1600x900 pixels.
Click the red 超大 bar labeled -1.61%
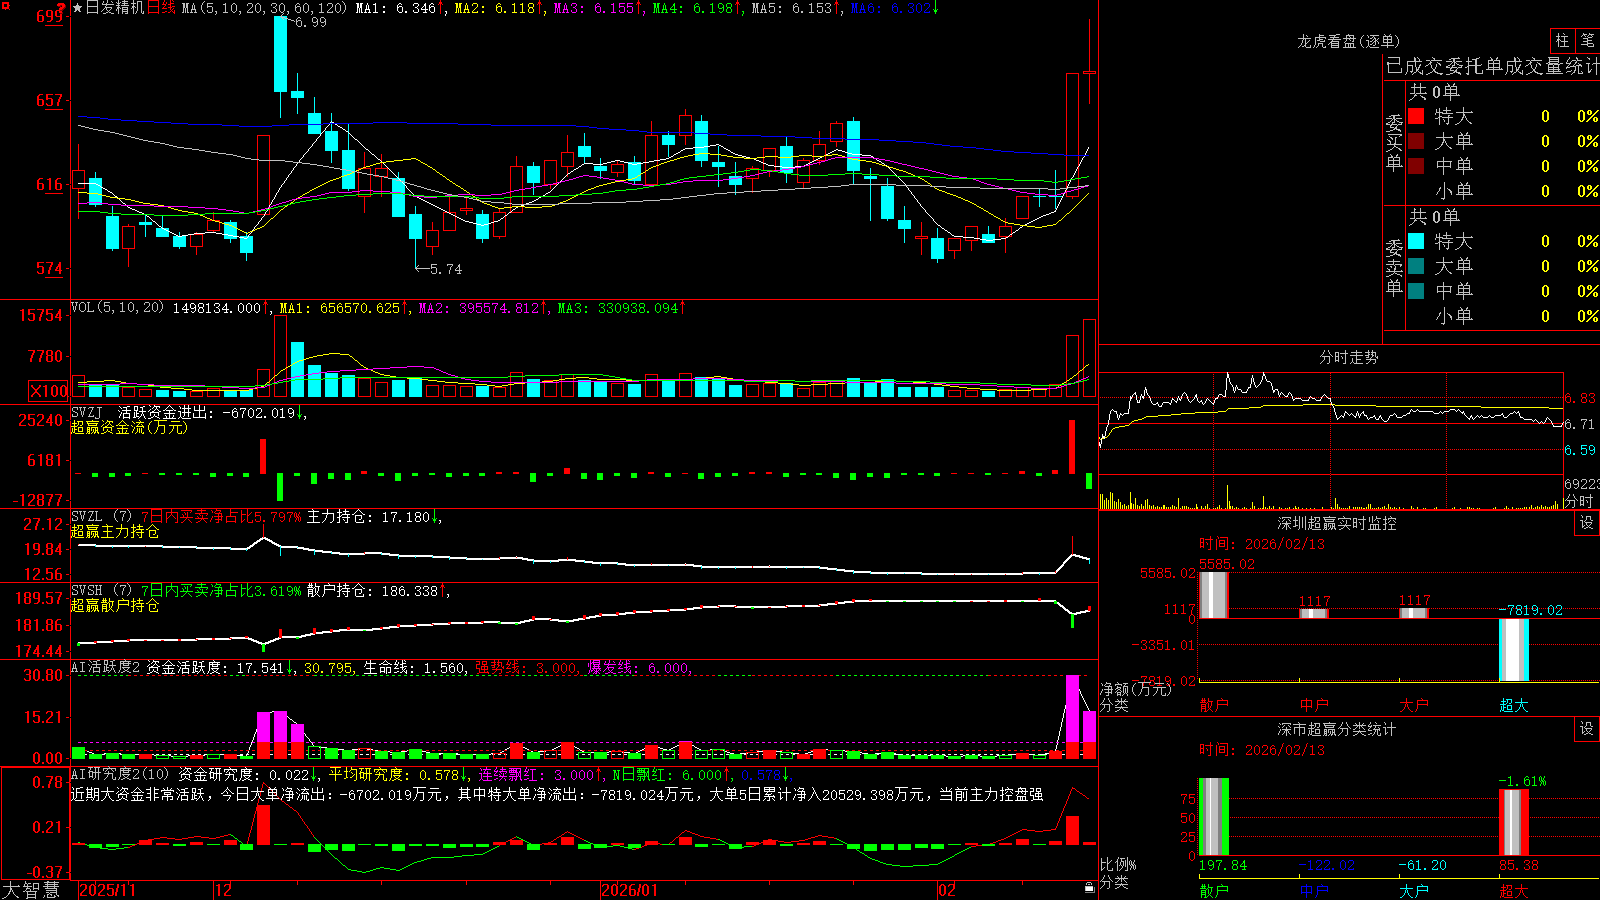coord(1514,823)
